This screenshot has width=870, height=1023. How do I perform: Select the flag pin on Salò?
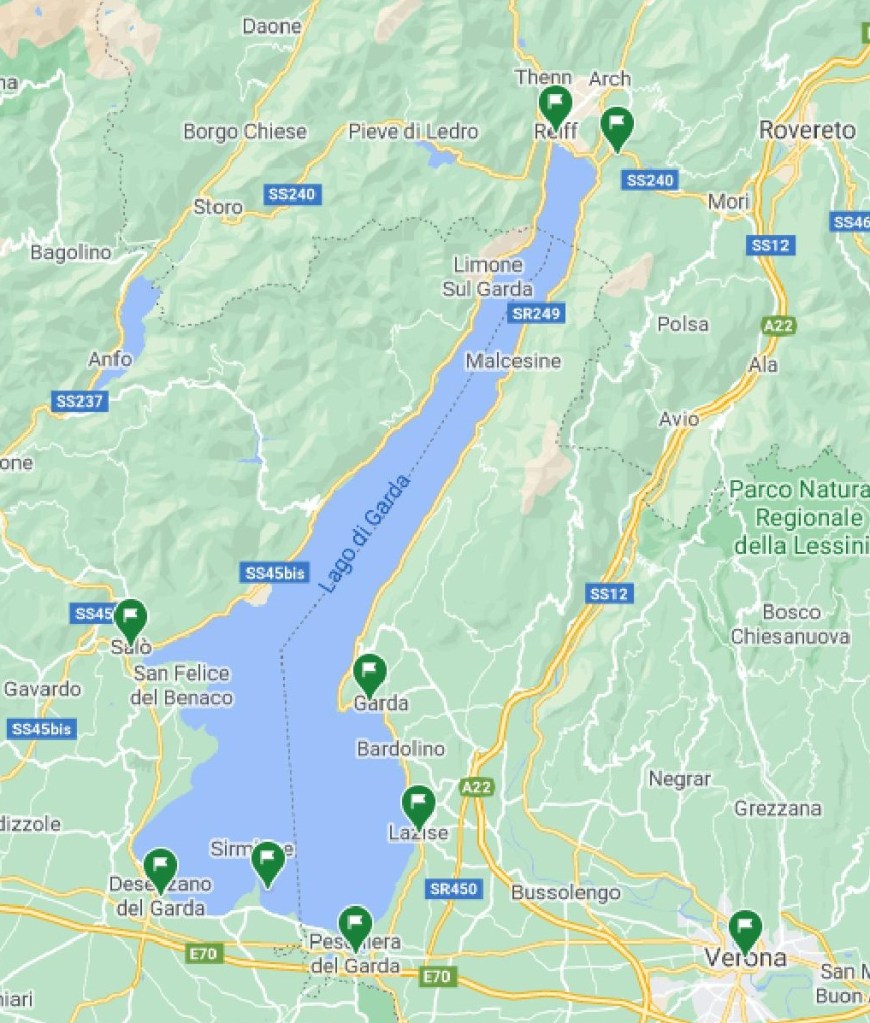click(x=131, y=620)
